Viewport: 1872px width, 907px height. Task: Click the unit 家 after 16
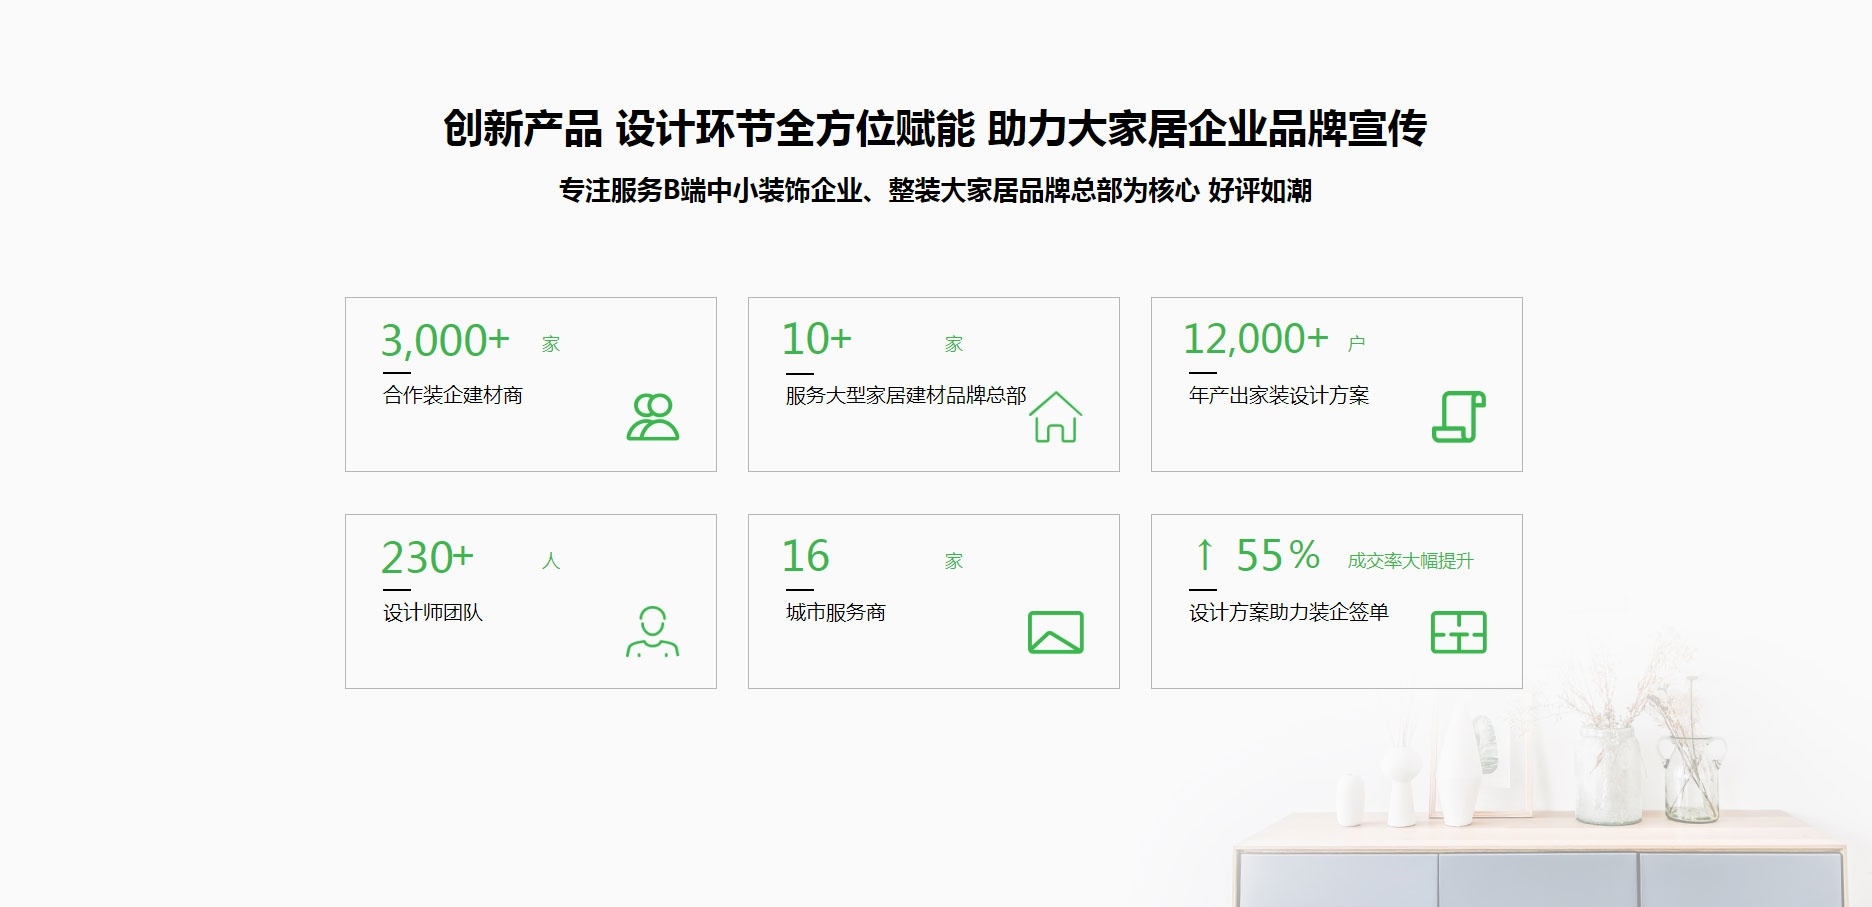tap(954, 561)
